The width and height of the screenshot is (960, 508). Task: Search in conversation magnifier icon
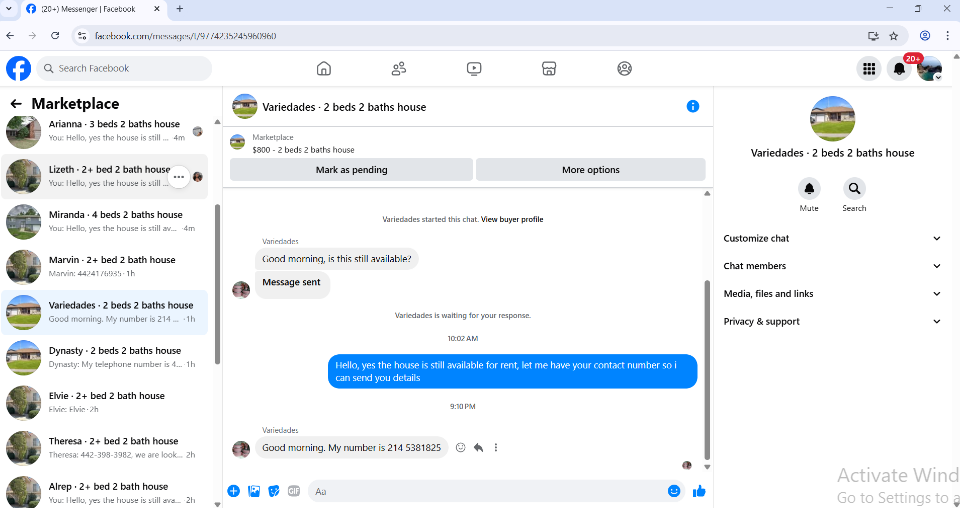pyautogui.click(x=854, y=189)
